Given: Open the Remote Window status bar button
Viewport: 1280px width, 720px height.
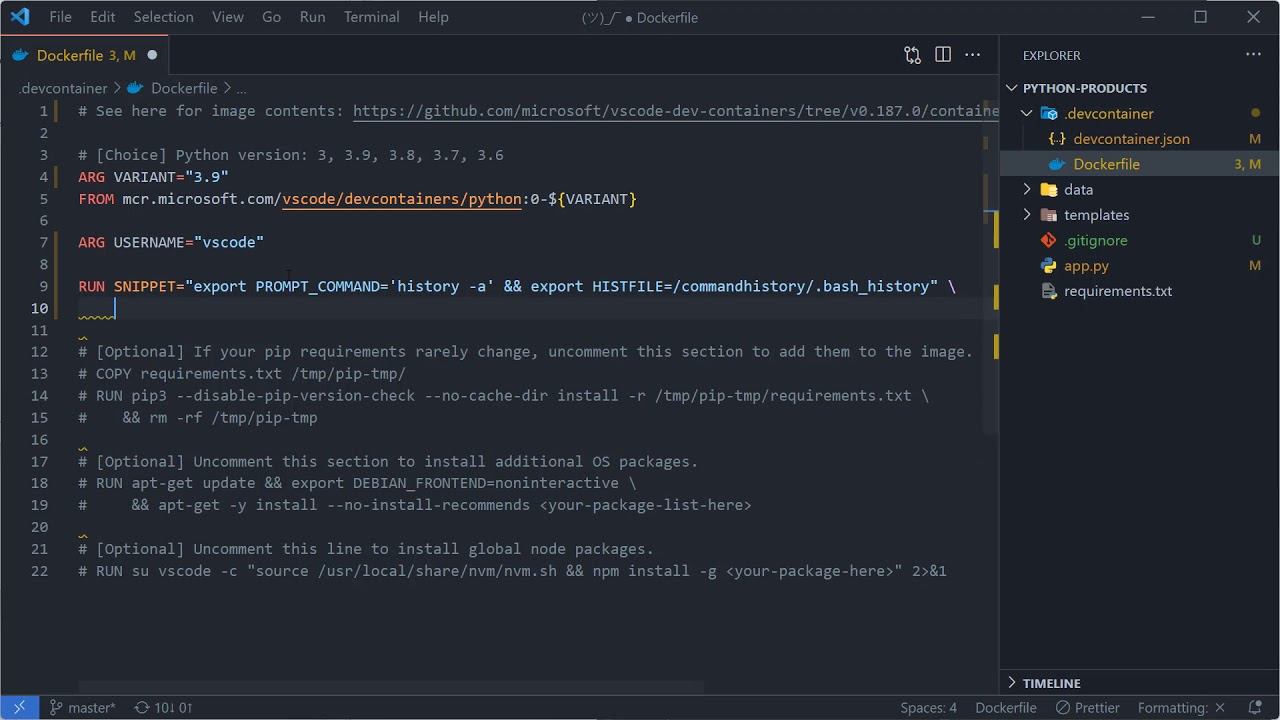Looking at the screenshot, I should point(19,707).
